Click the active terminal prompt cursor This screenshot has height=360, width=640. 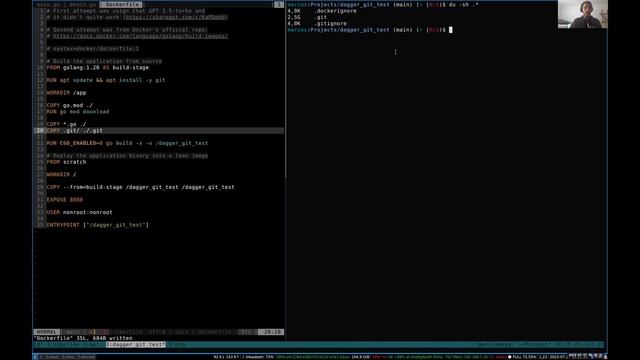pos(451,30)
